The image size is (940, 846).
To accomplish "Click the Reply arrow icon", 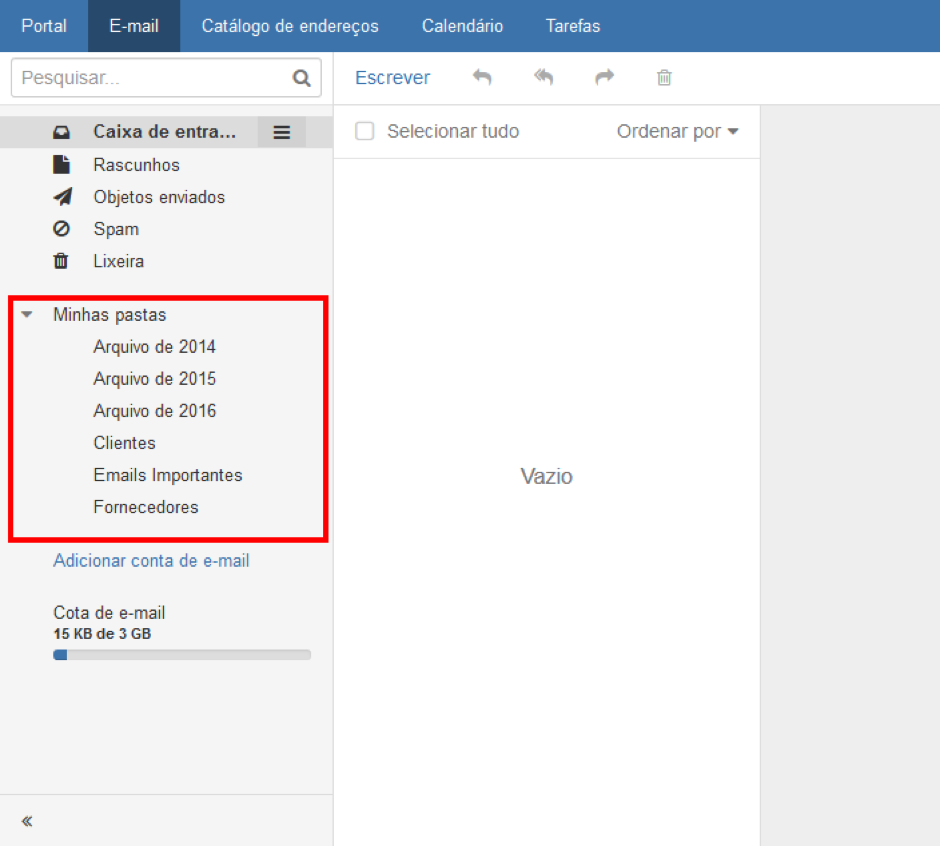I will click(x=482, y=78).
